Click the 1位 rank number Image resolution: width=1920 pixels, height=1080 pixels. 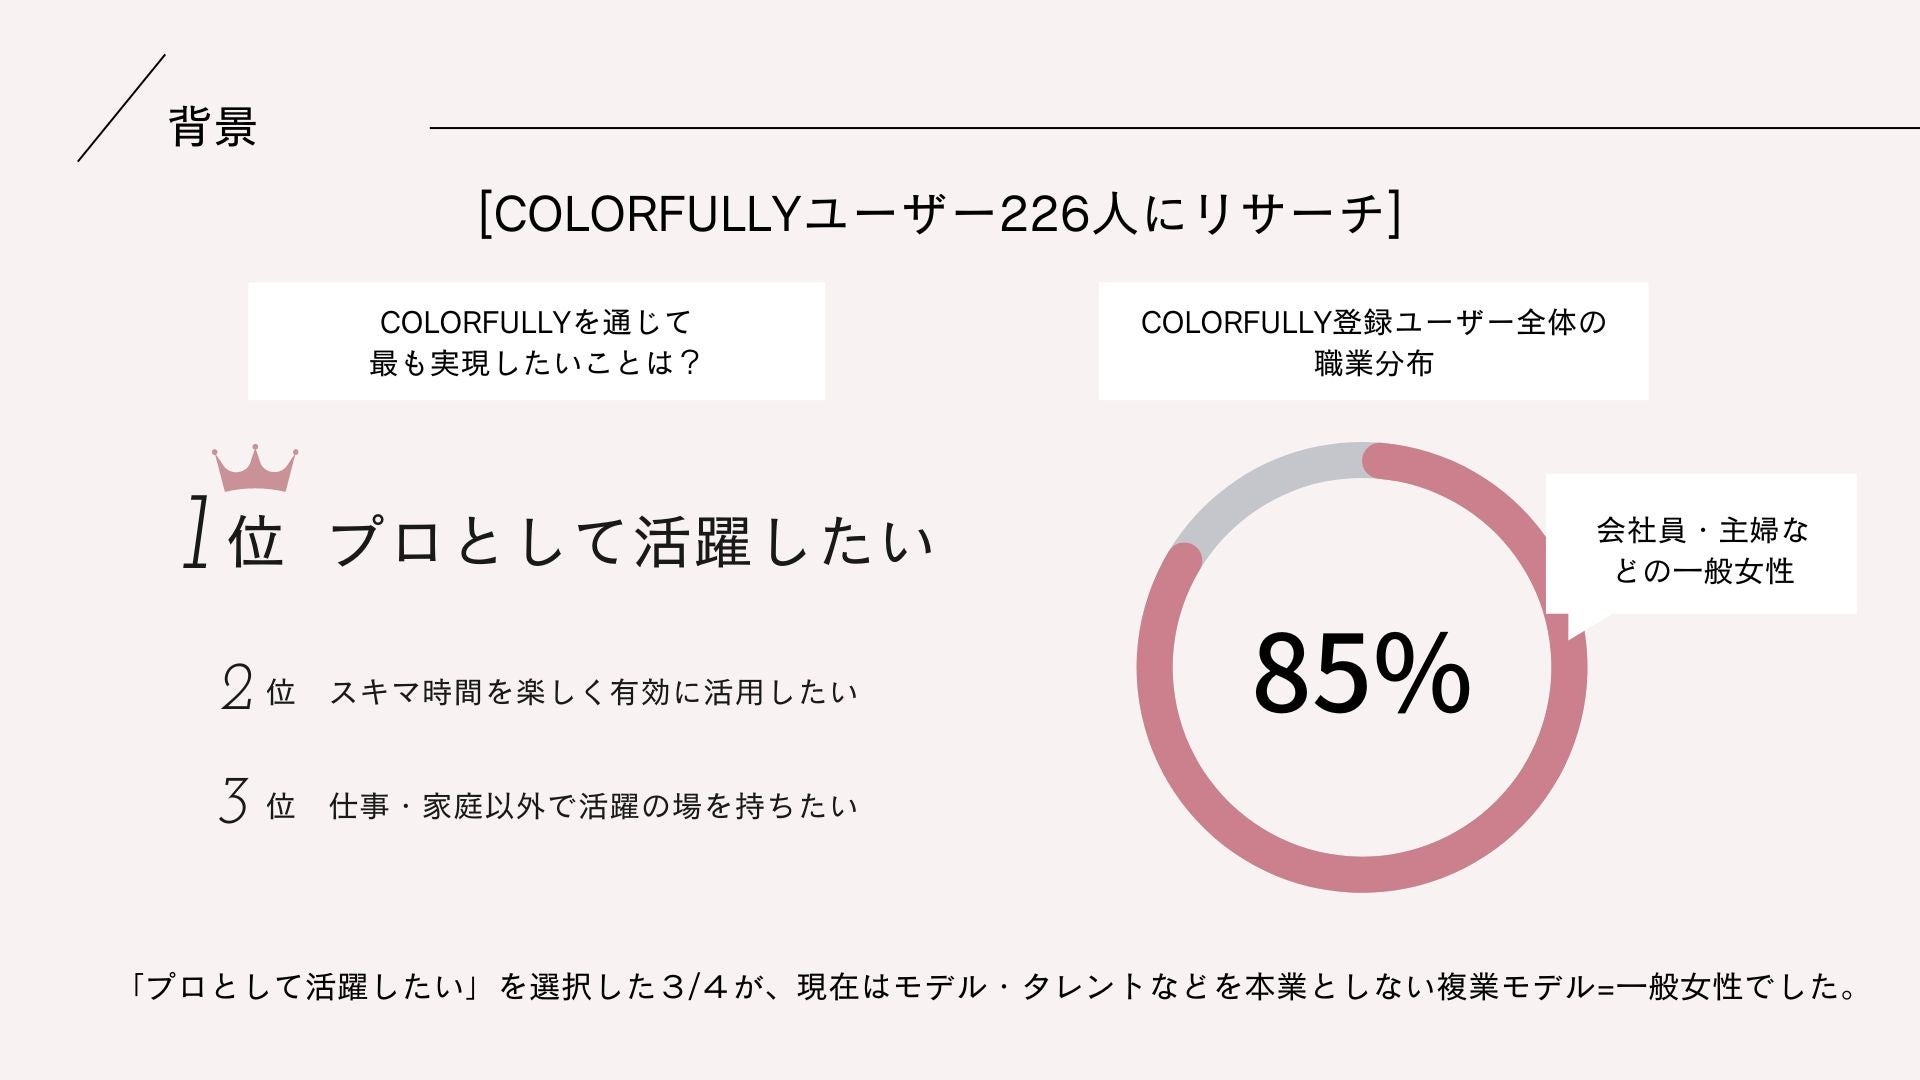(x=233, y=539)
